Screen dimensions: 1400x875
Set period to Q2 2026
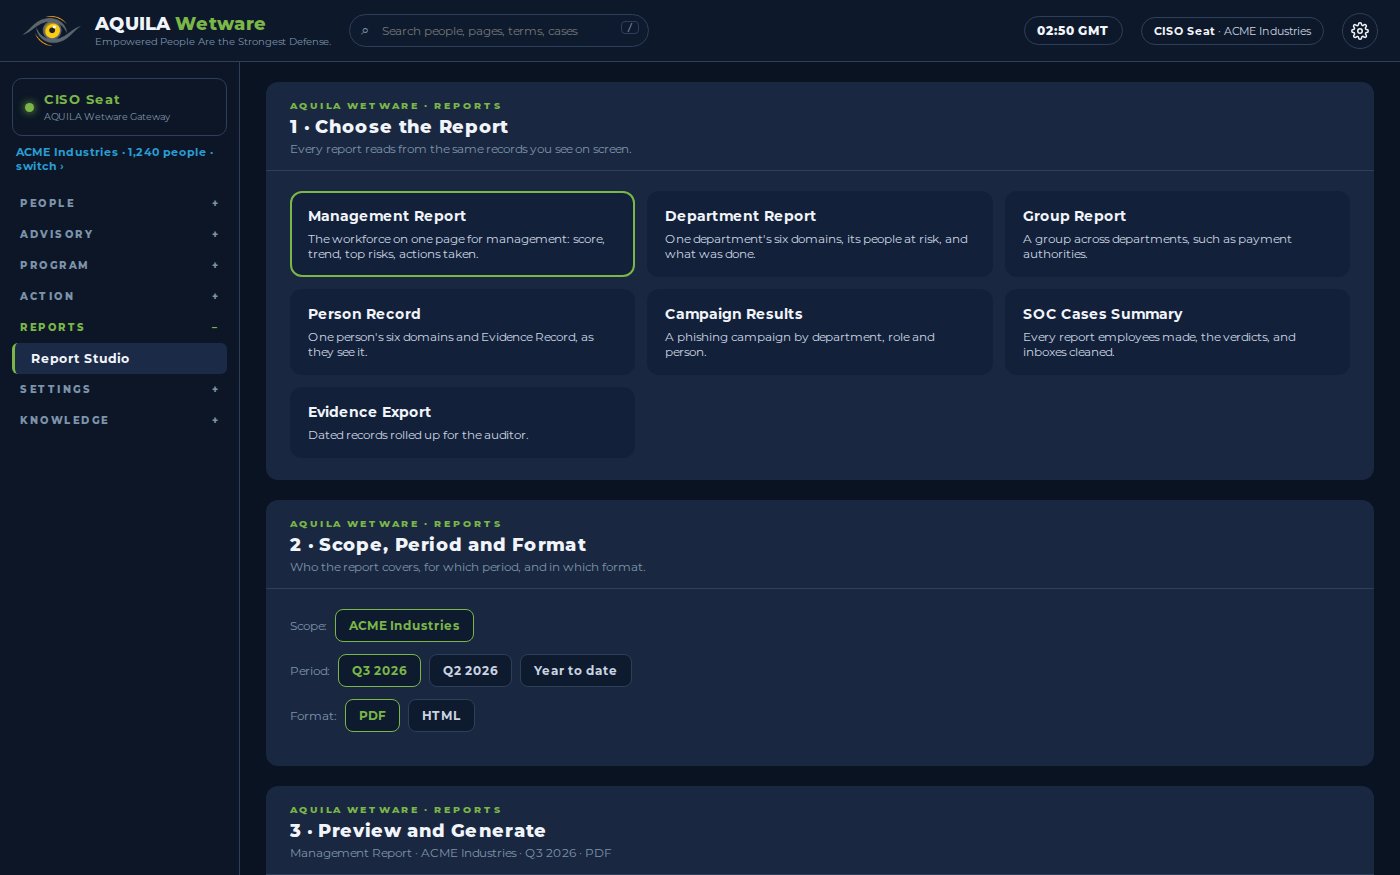[x=470, y=671]
